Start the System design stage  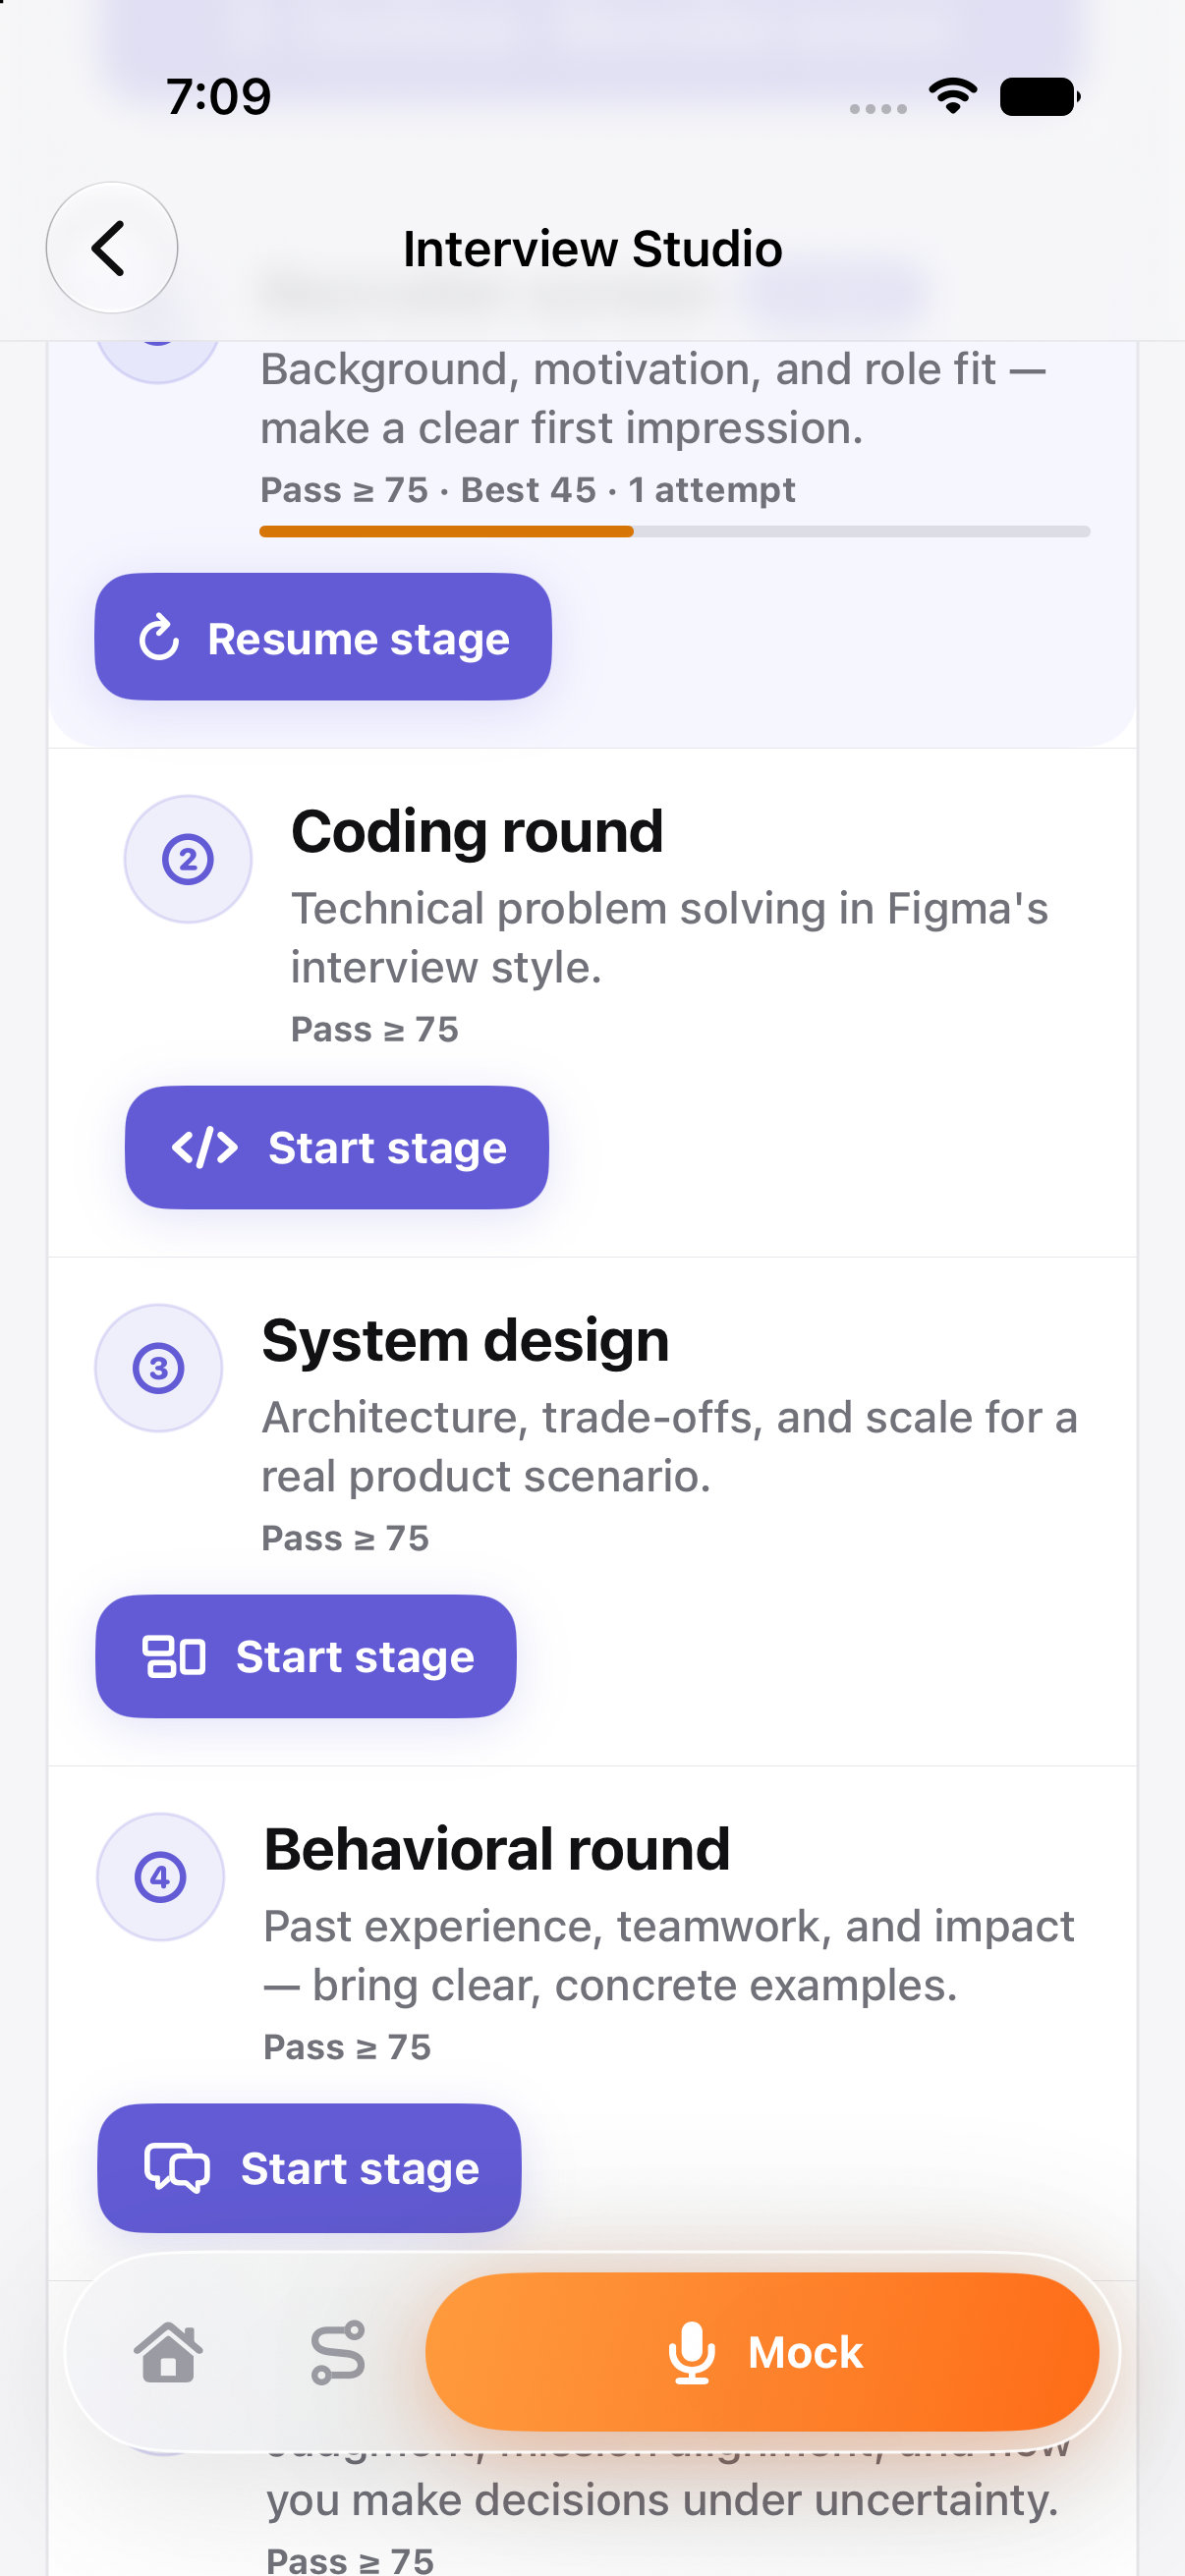pos(306,1656)
